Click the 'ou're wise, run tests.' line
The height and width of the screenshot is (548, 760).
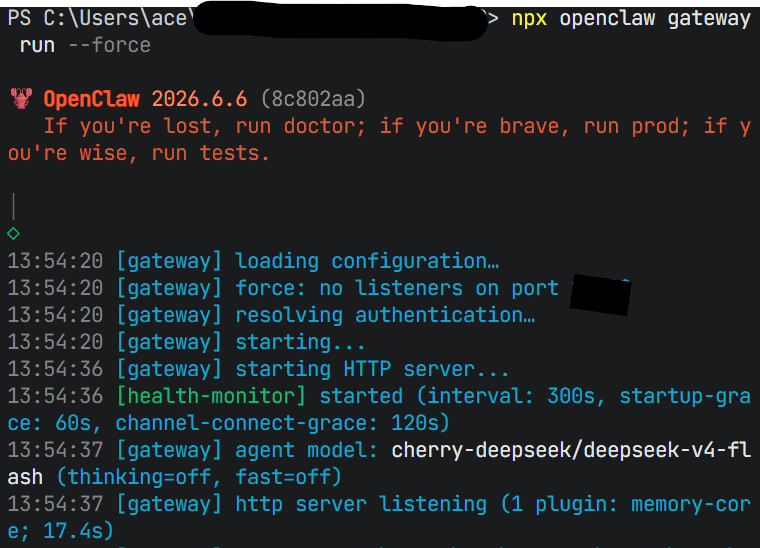click(139, 154)
